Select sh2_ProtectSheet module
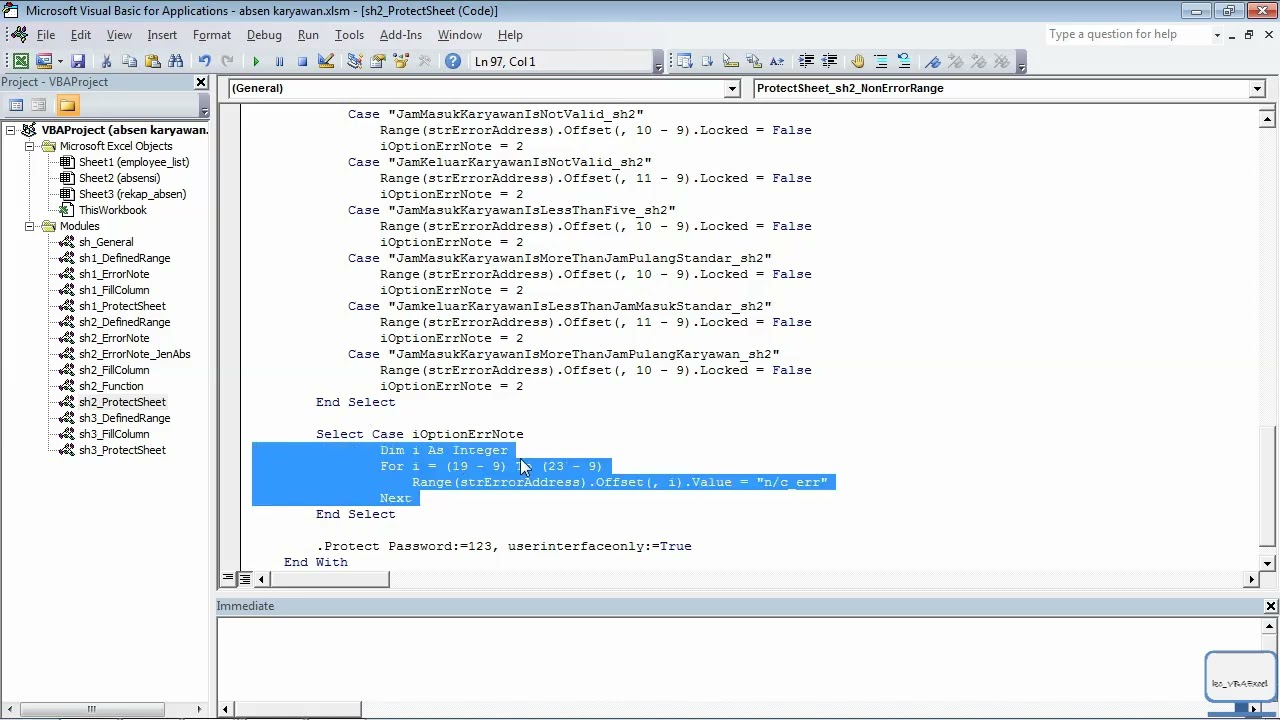The height and width of the screenshot is (720, 1280). tap(122, 402)
